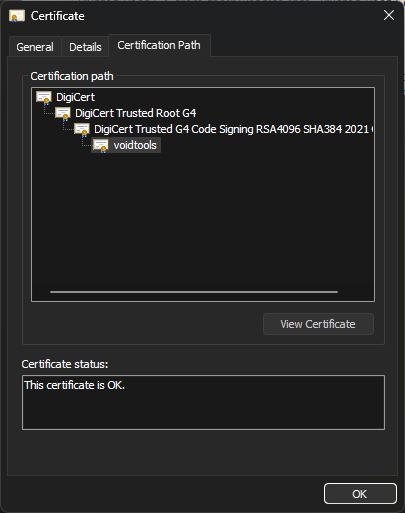Close the Certificate window
Viewport: 405px width, 513px height.
[389, 15]
